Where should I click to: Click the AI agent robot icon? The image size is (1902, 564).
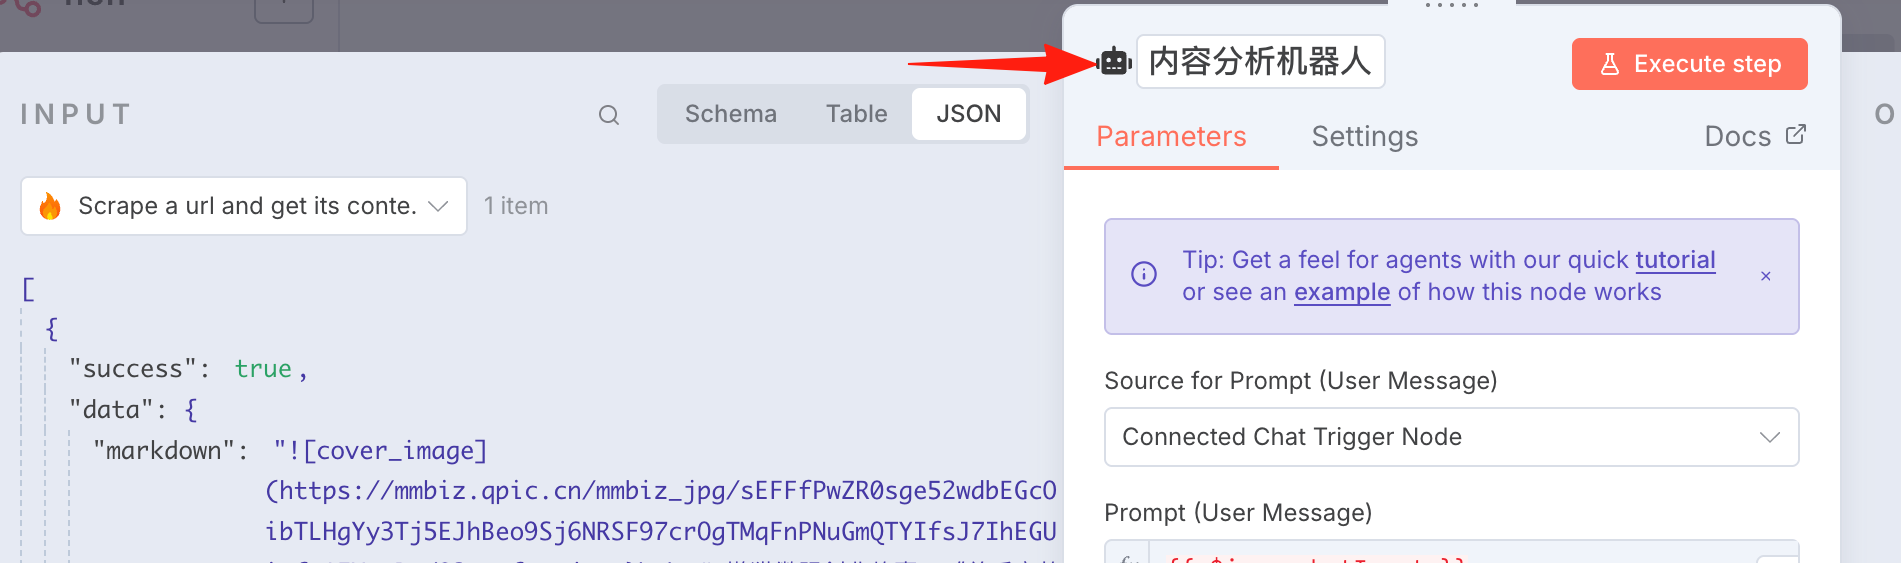point(1114,62)
